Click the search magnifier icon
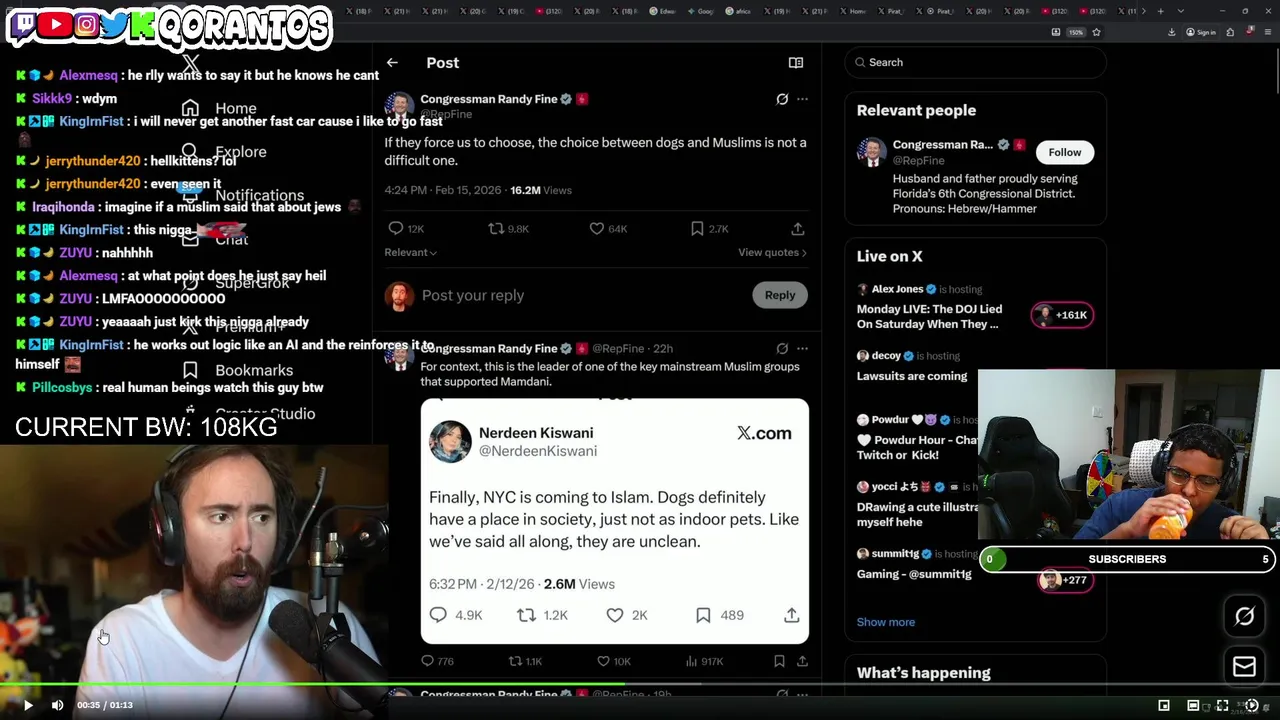 click(x=859, y=62)
